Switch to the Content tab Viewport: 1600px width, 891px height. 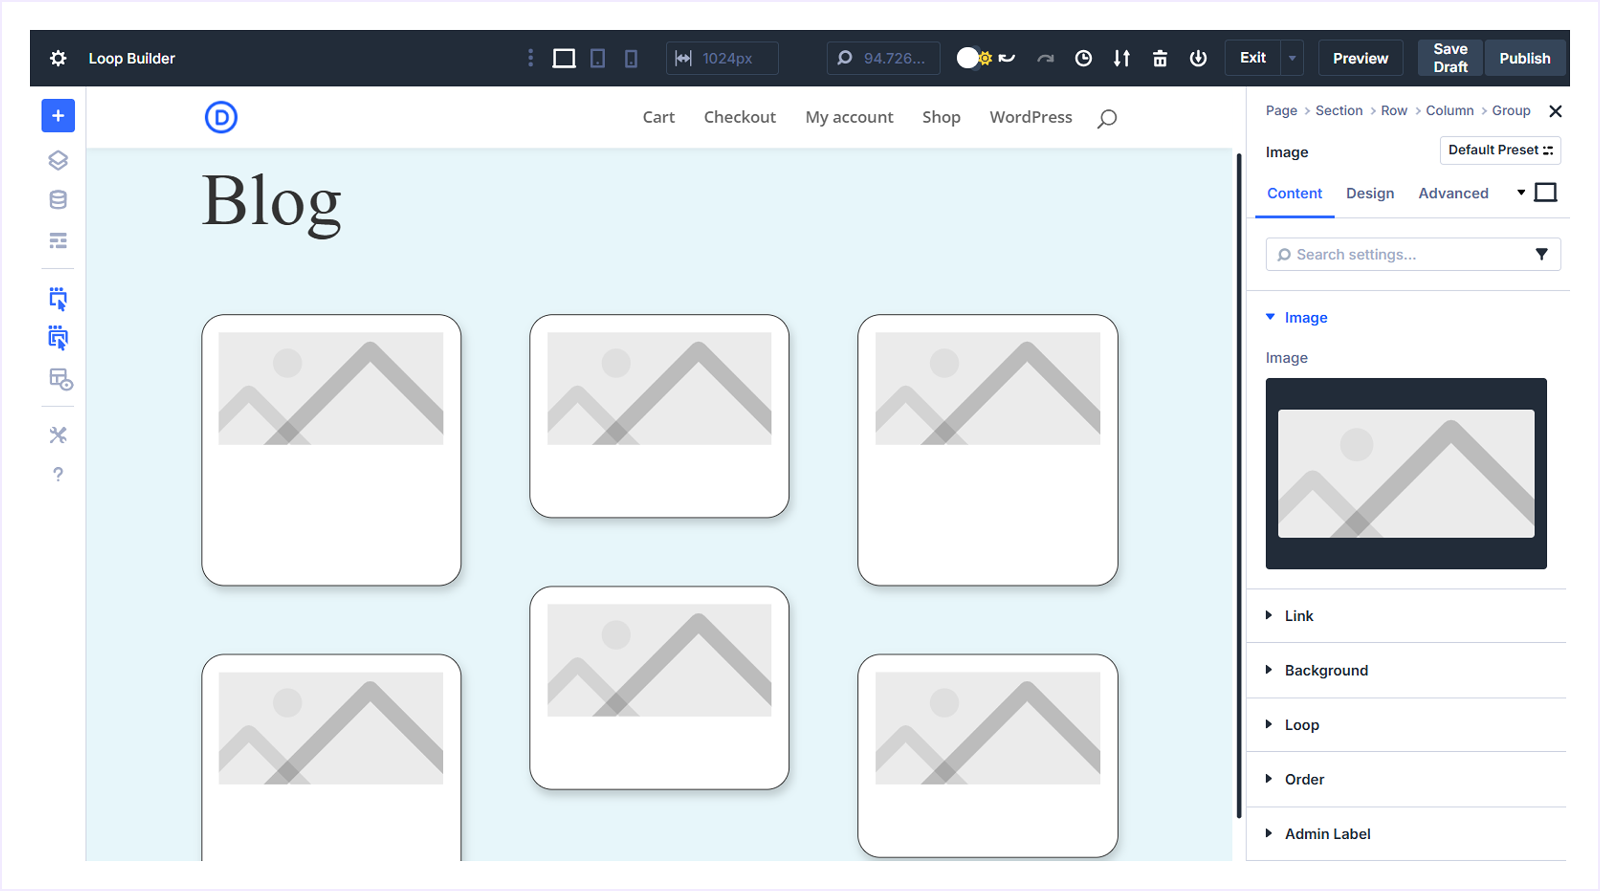point(1294,193)
